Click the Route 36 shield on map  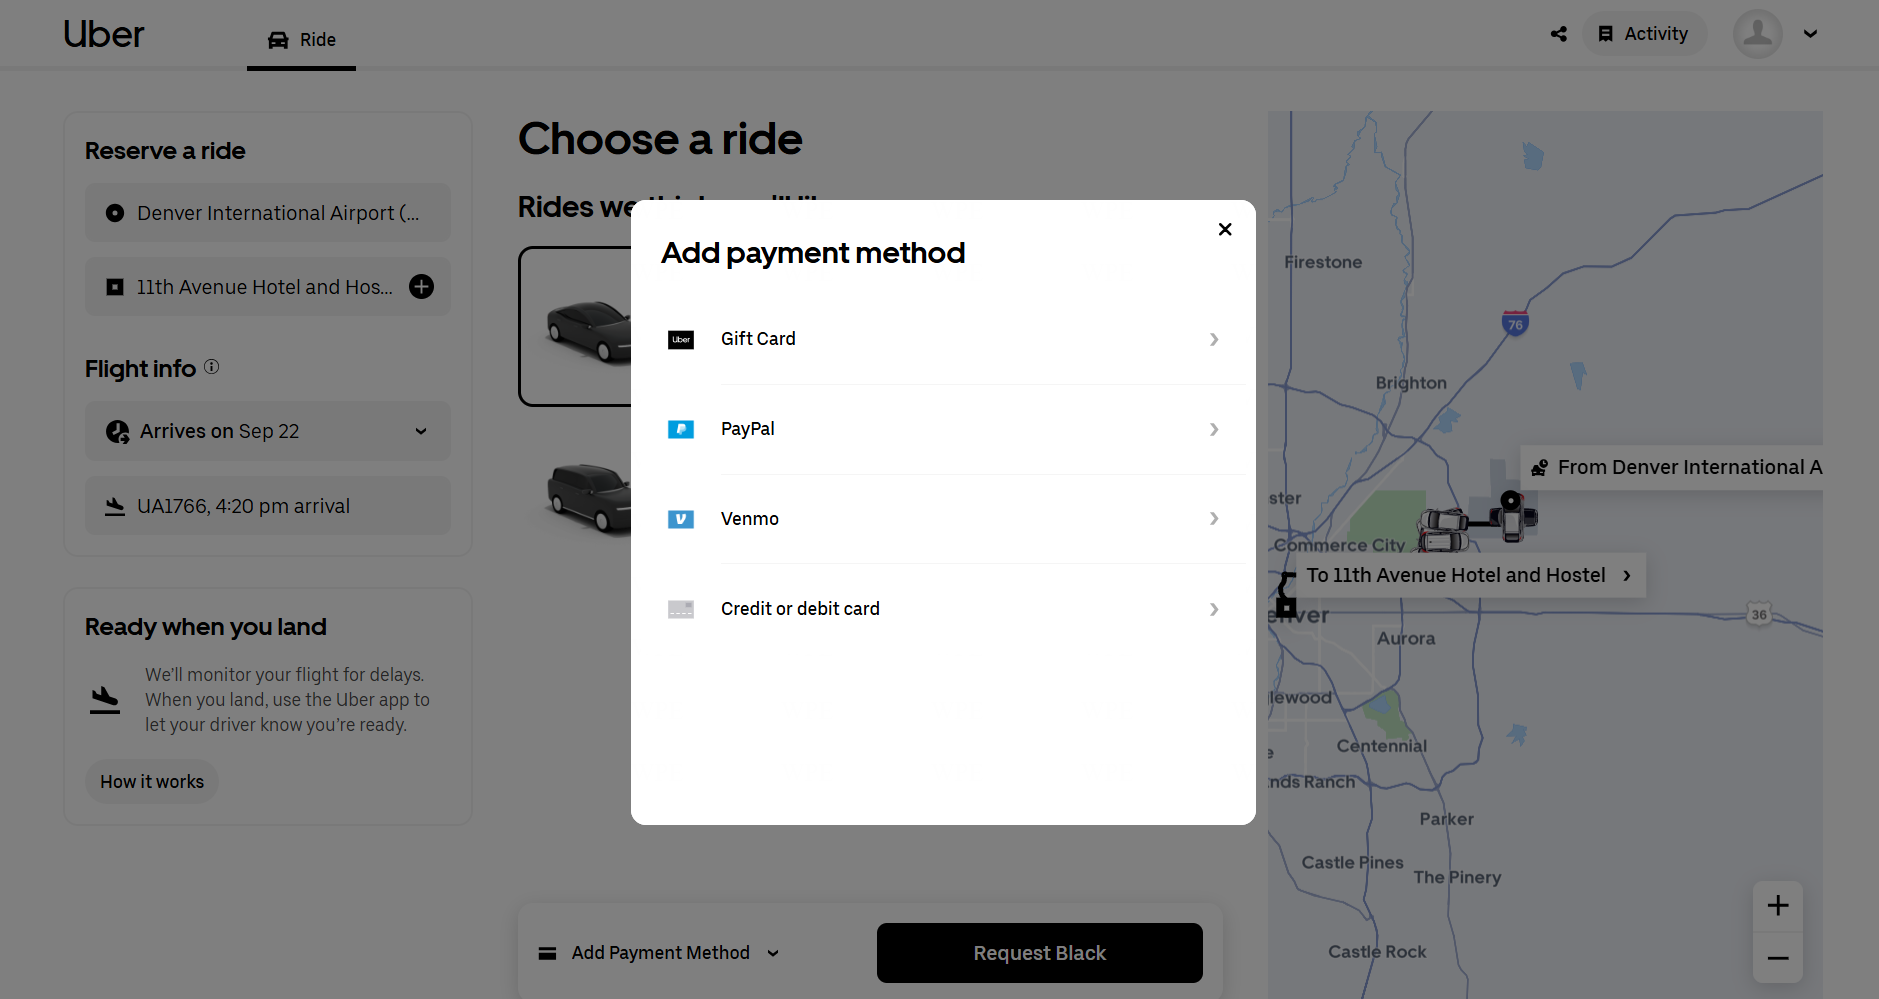[x=1759, y=614]
